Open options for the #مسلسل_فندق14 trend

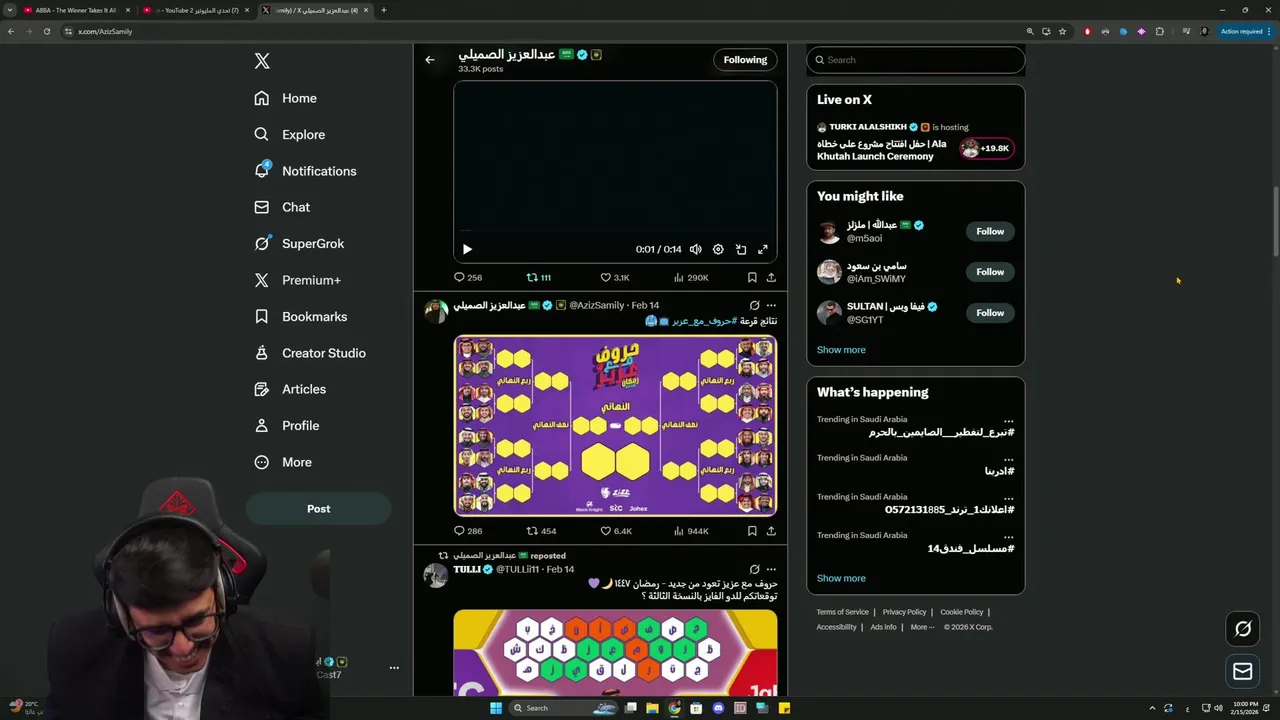(1008, 536)
